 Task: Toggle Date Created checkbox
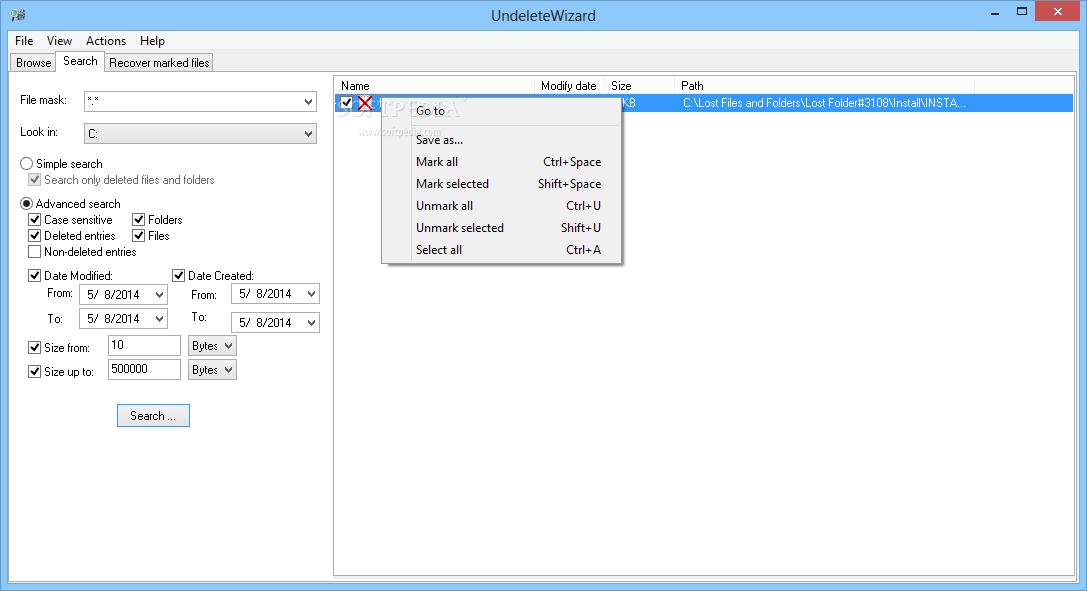click(x=179, y=276)
